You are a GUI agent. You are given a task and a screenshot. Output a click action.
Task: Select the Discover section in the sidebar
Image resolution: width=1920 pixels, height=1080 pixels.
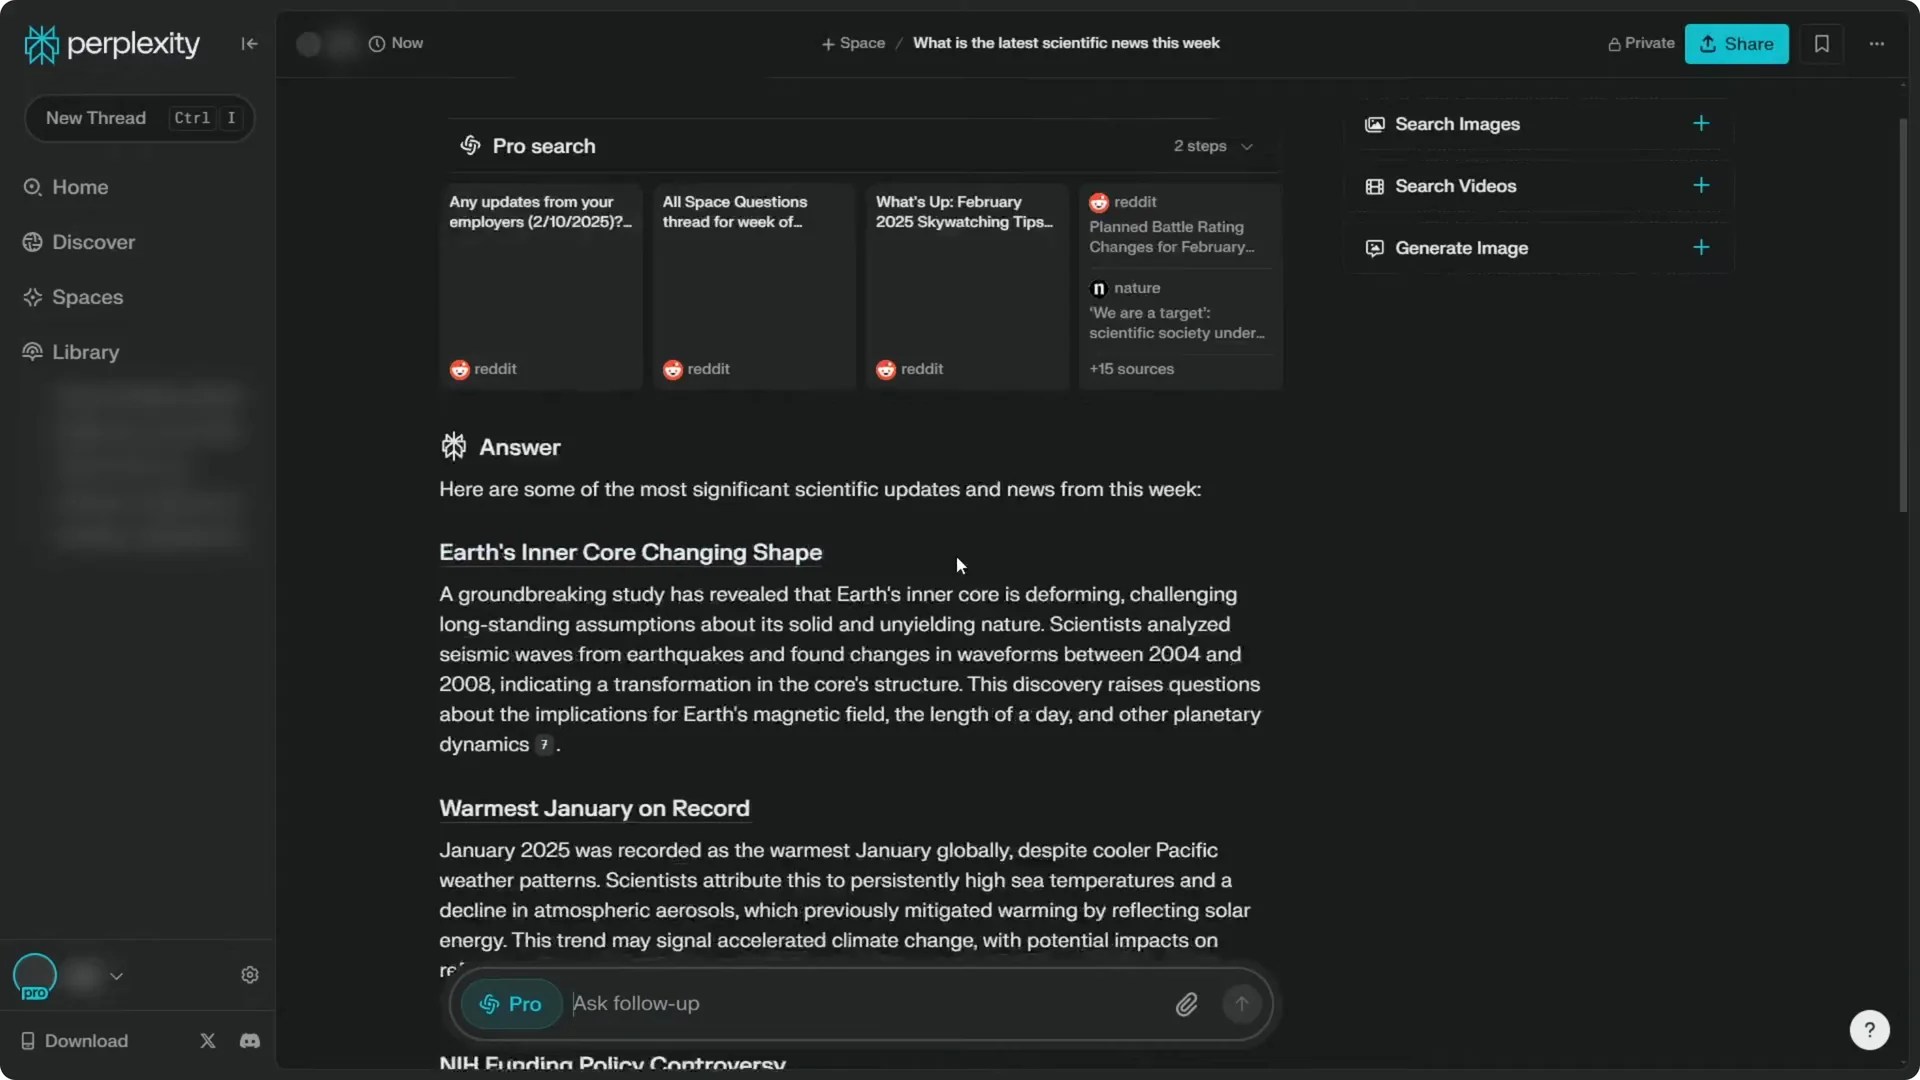pyautogui.click(x=92, y=242)
